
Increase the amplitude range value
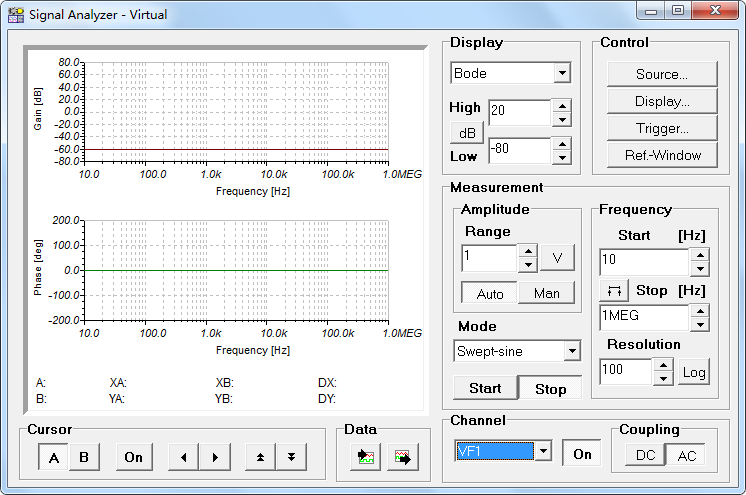point(528,251)
